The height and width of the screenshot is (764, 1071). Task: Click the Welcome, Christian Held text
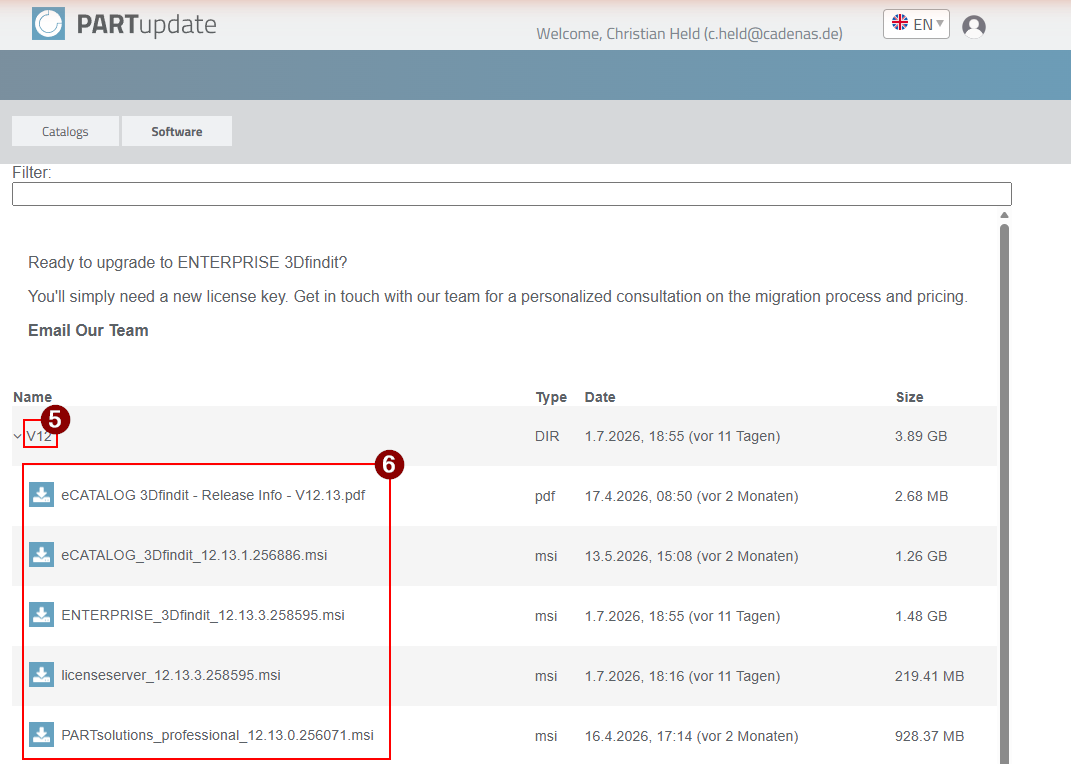click(x=689, y=33)
